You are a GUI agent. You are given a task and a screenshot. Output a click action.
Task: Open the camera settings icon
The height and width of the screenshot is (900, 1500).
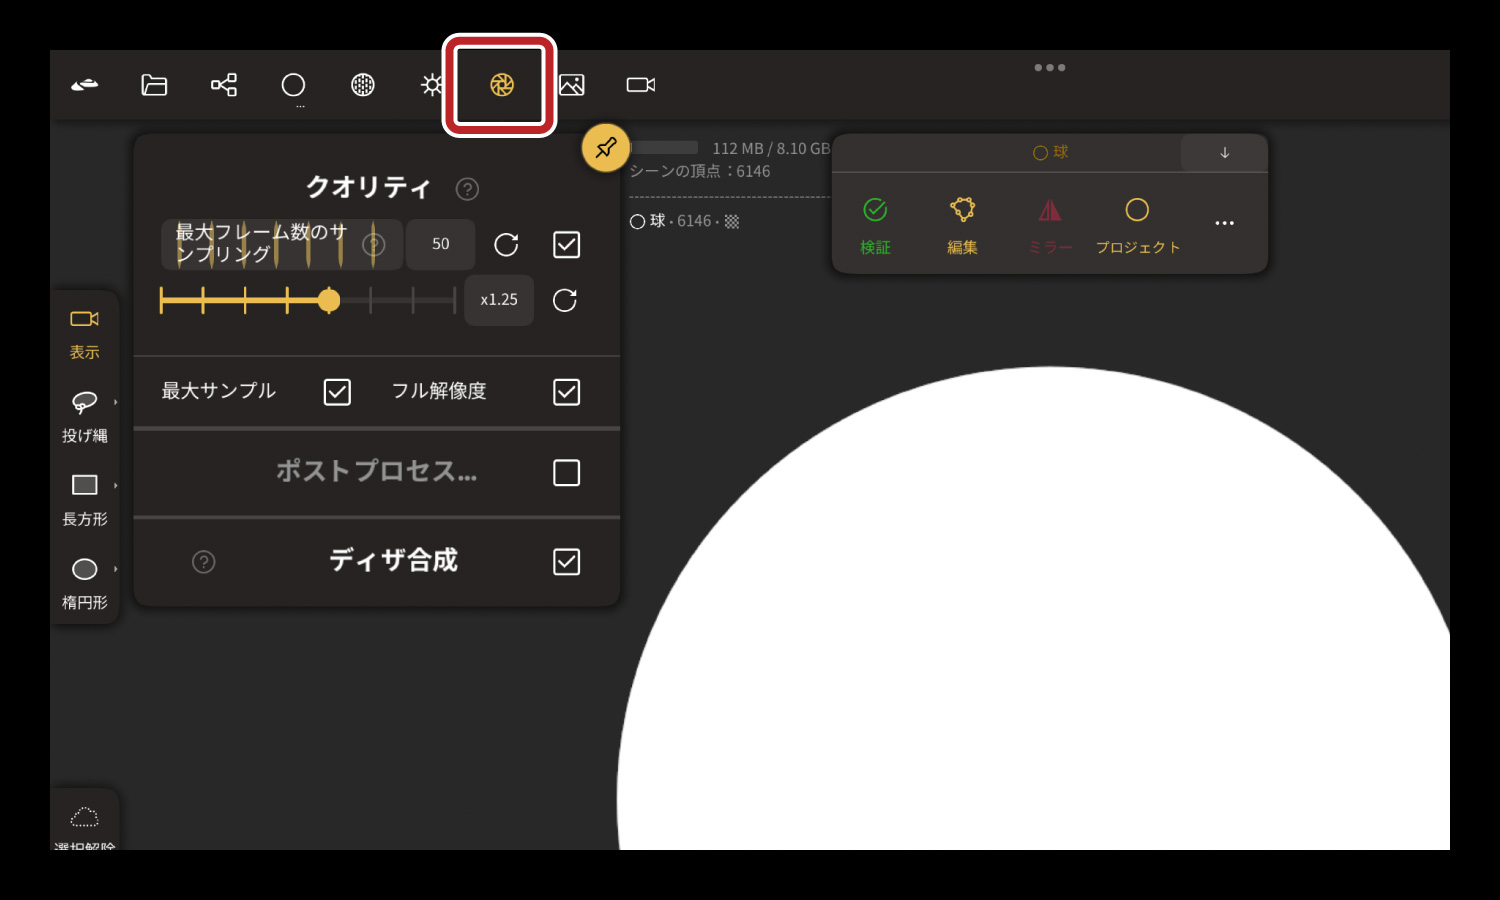[x=641, y=85]
